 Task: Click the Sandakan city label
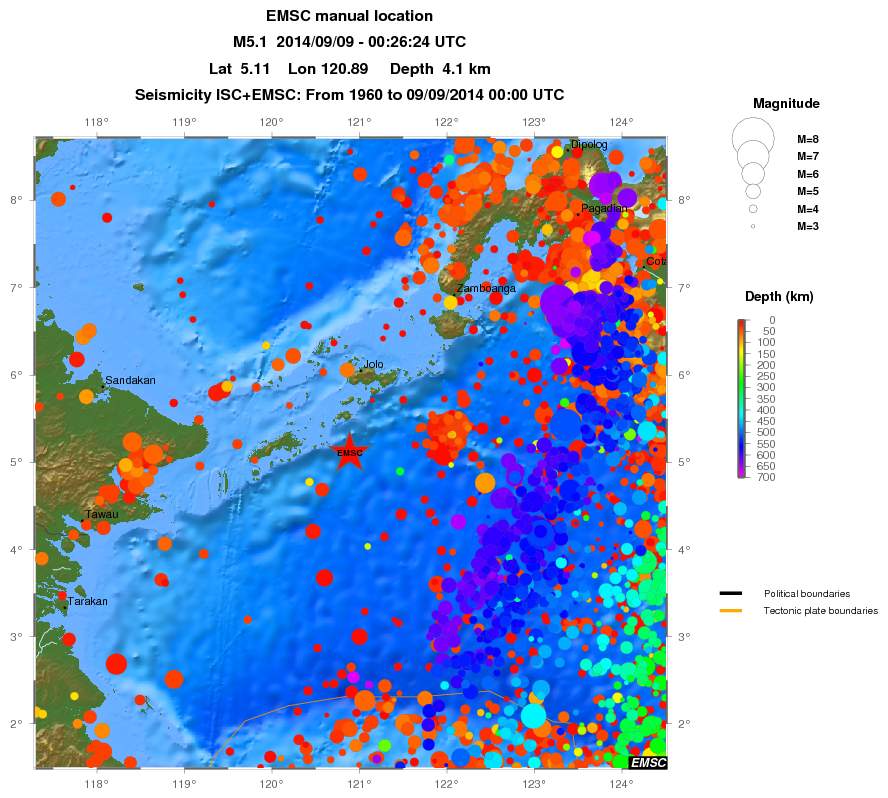click(130, 380)
